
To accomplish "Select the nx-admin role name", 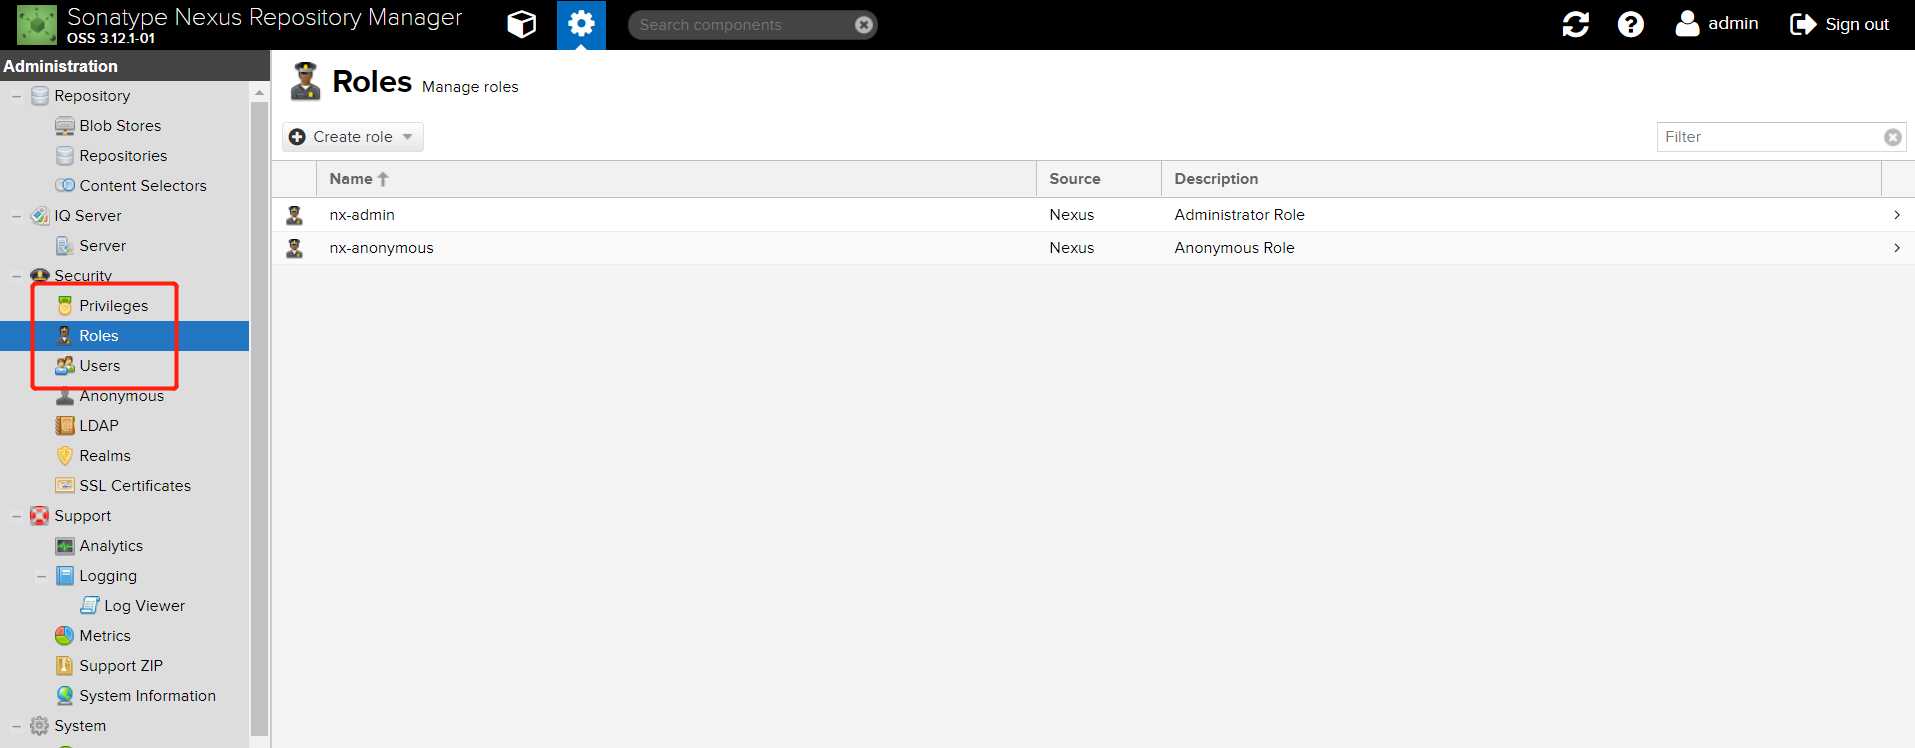I will (x=362, y=215).
